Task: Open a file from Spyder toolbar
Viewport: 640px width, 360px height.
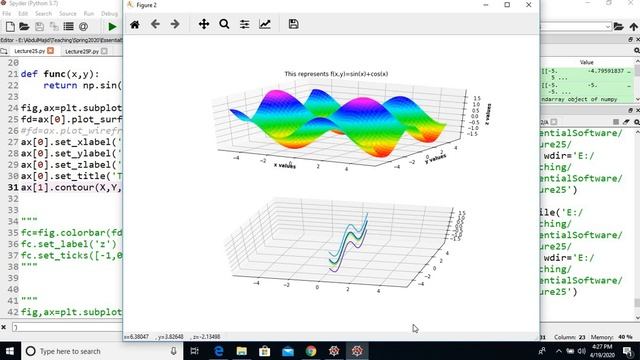Action: 24,27
